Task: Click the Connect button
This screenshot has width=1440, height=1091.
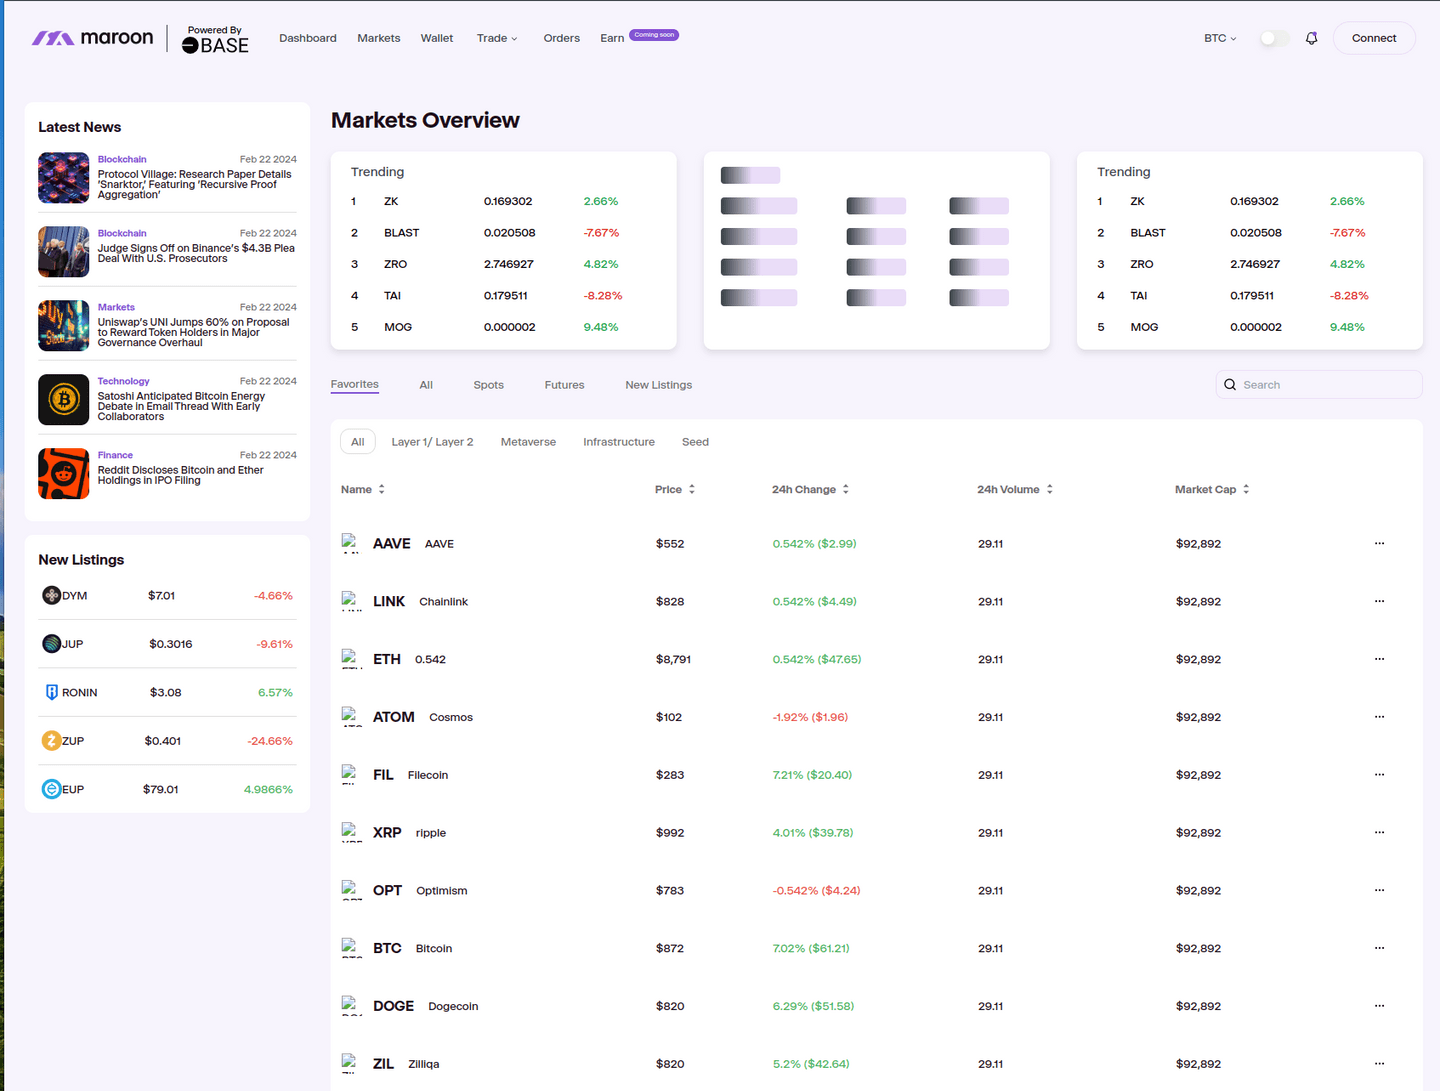Action: [1374, 38]
